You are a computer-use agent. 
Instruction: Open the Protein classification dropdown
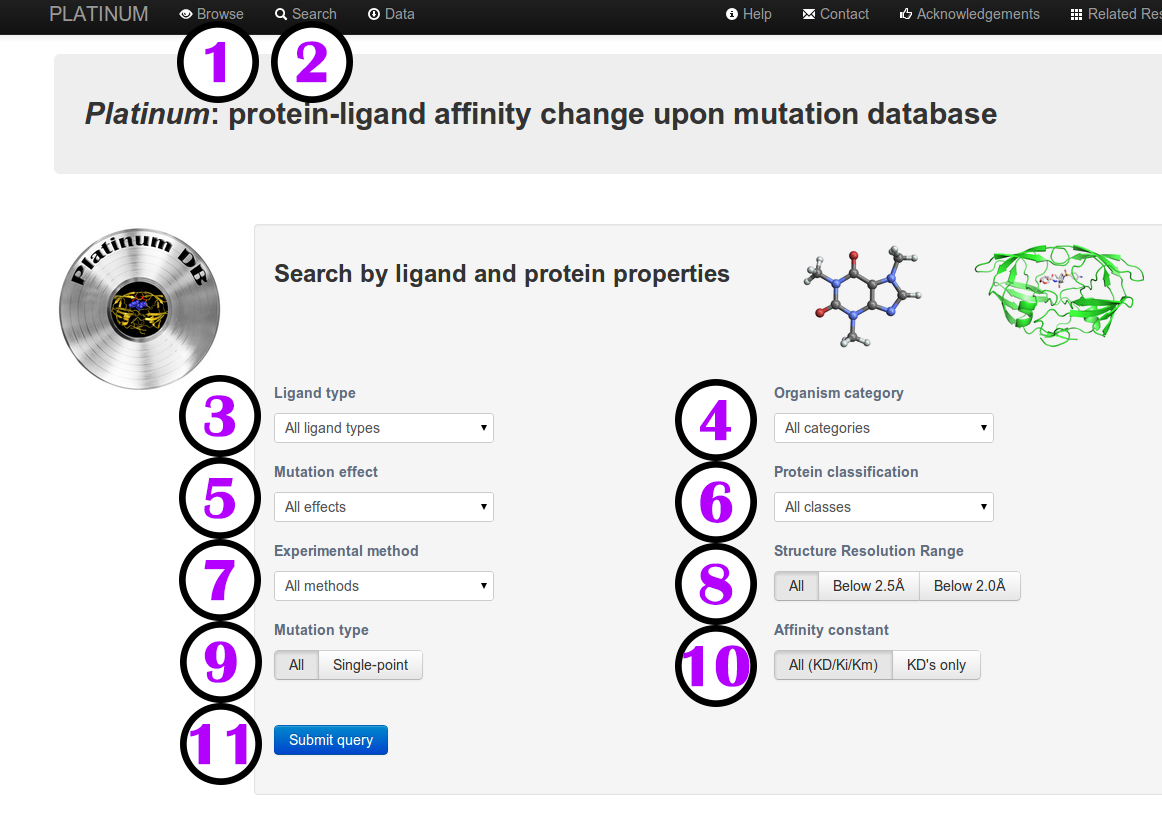(x=884, y=507)
